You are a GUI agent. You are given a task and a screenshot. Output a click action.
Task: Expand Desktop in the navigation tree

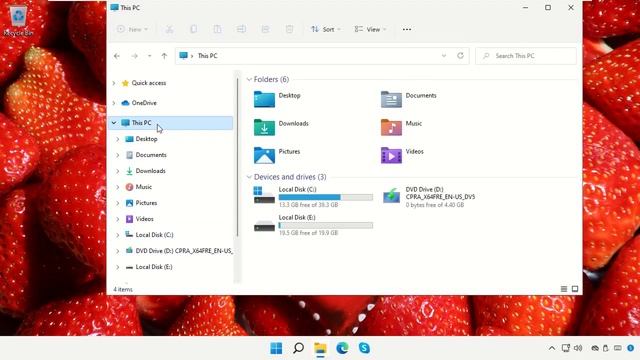coord(118,139)
